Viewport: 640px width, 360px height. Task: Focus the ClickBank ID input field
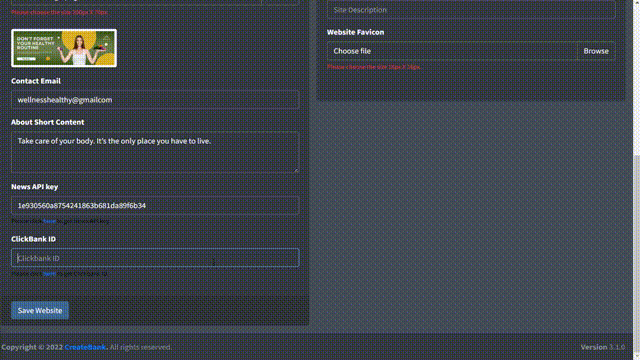[x=155, y=258]
